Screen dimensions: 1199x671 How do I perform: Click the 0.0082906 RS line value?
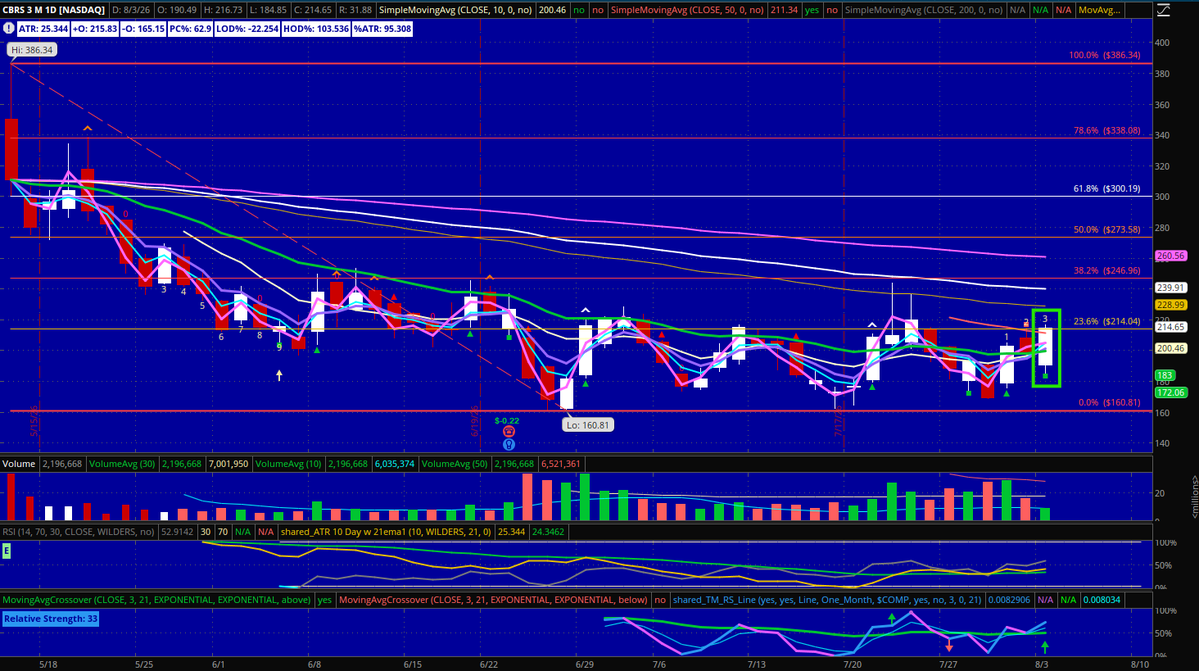(x=1009, y=600)
